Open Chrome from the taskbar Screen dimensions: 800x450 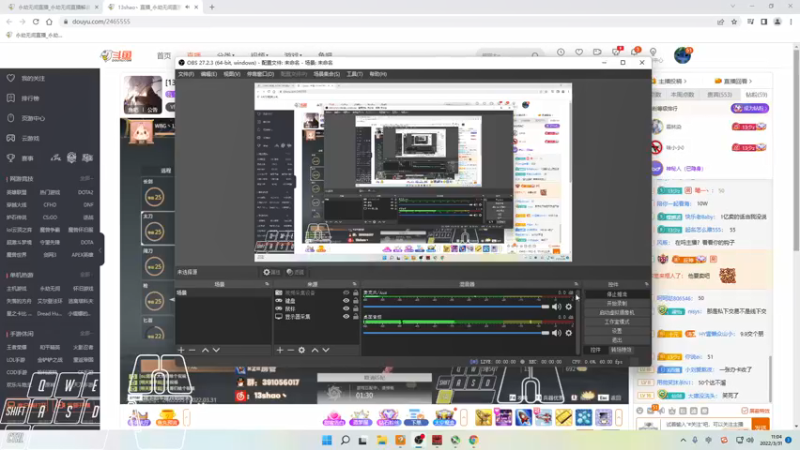473,440
